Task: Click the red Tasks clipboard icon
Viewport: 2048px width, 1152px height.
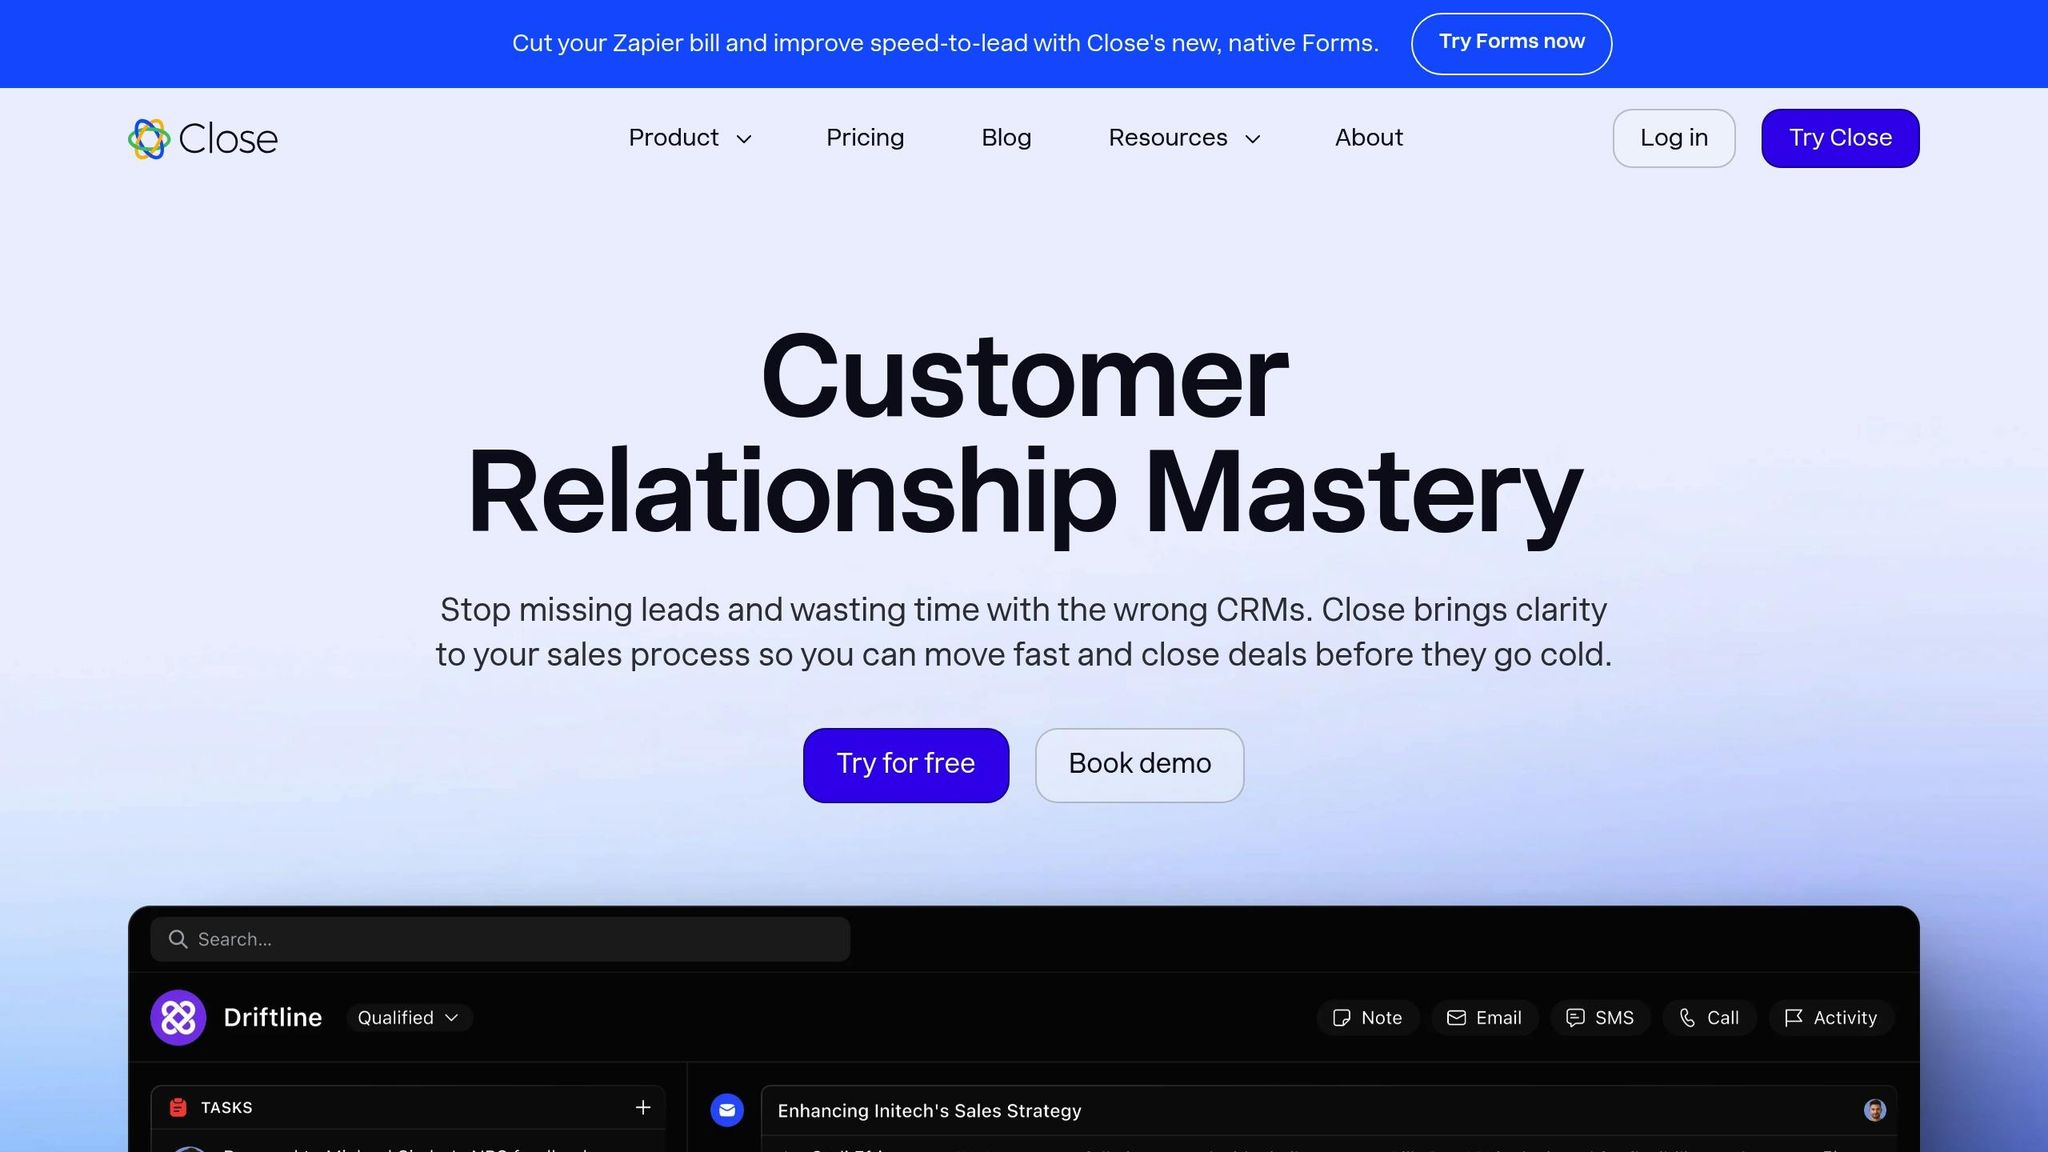Action: 178,1107
